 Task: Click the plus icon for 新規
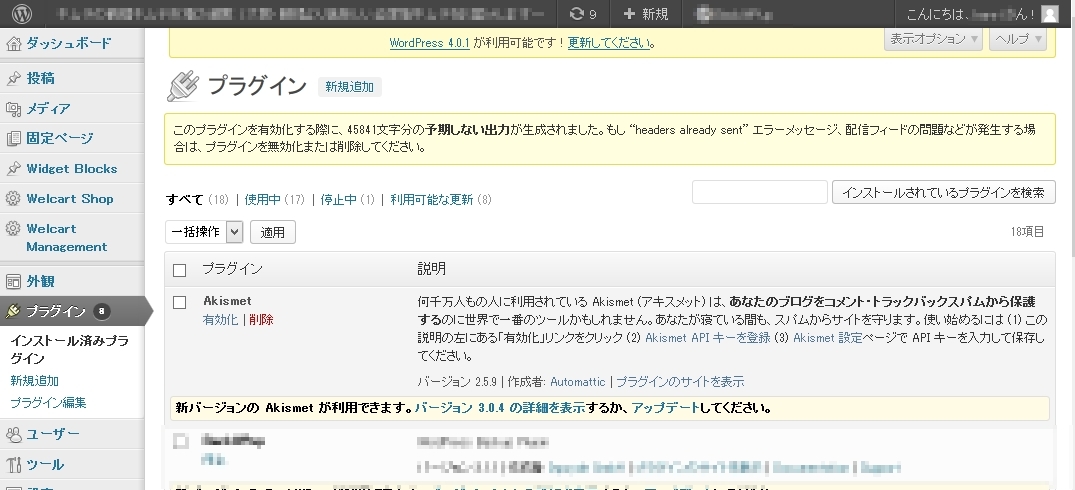pos(629,14)
